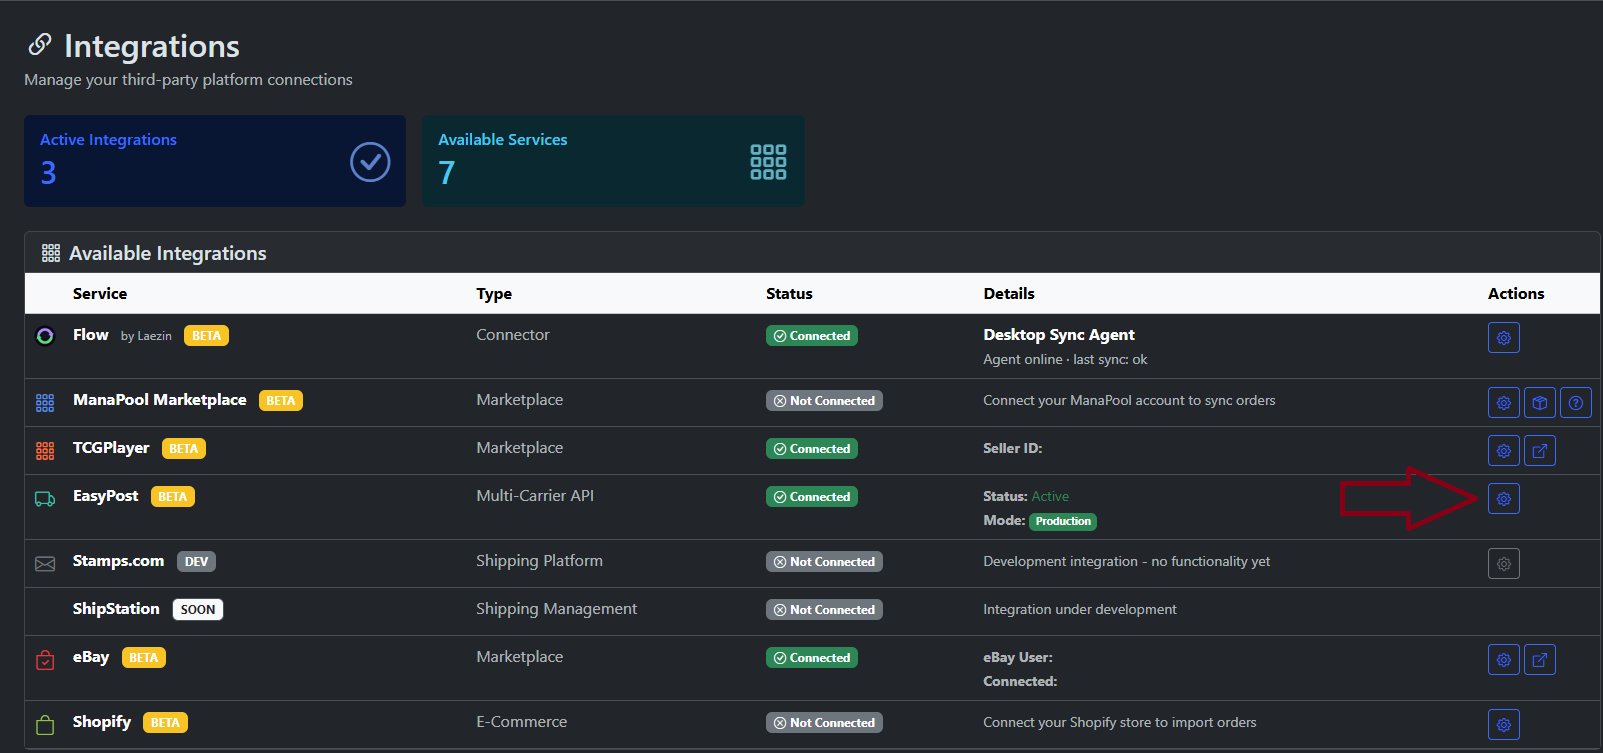
Task: Click the Multi-Carrier API type cell
Action: (535, 496)
